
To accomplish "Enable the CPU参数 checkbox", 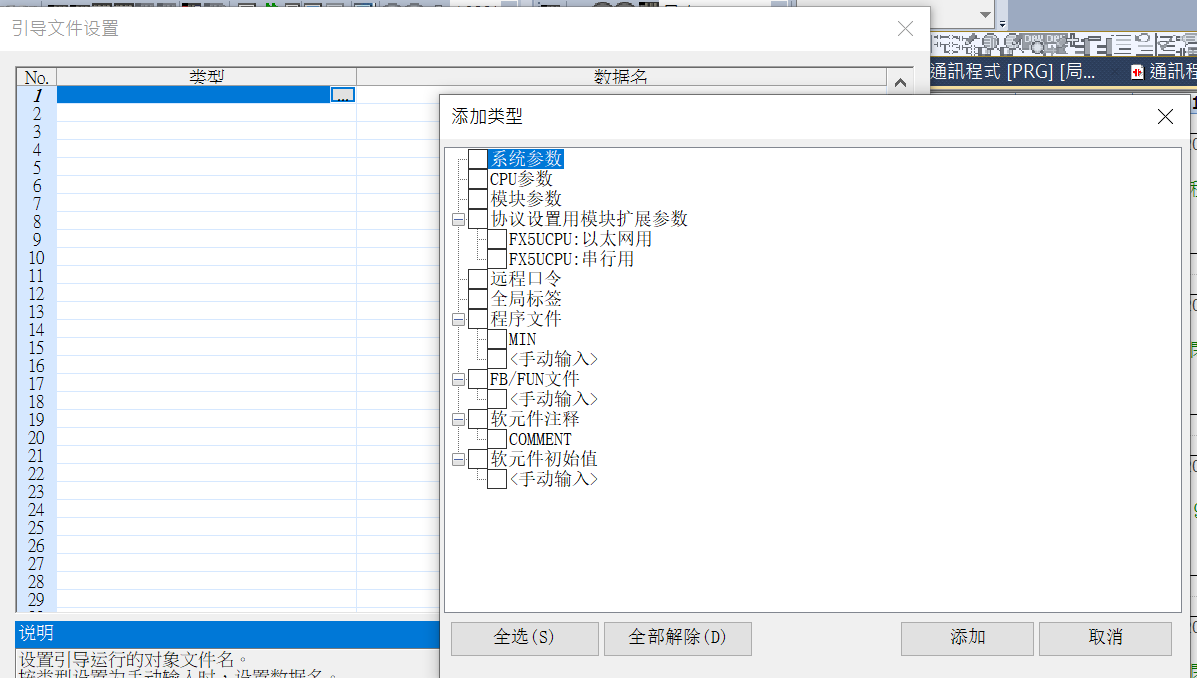I will [478, 179].
